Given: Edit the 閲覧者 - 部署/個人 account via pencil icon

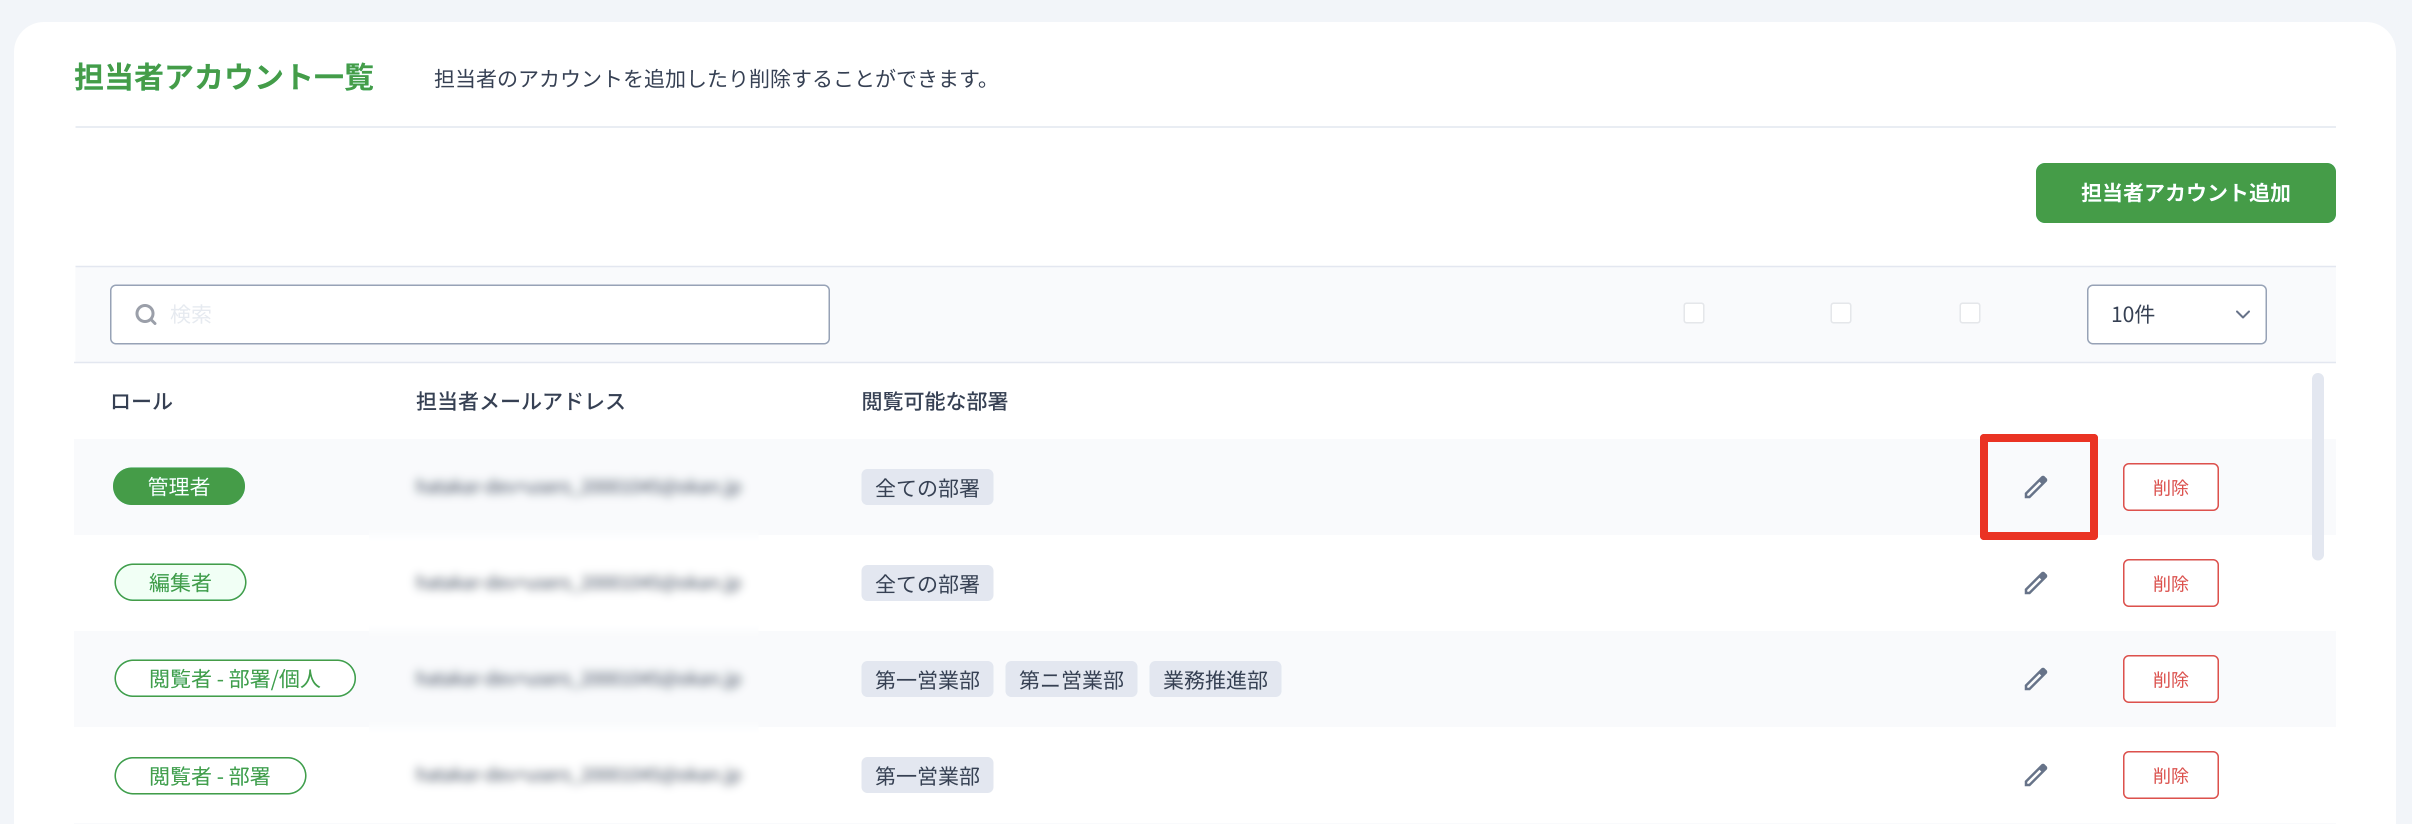Looking at the screenshot, I should [2036, 679].
